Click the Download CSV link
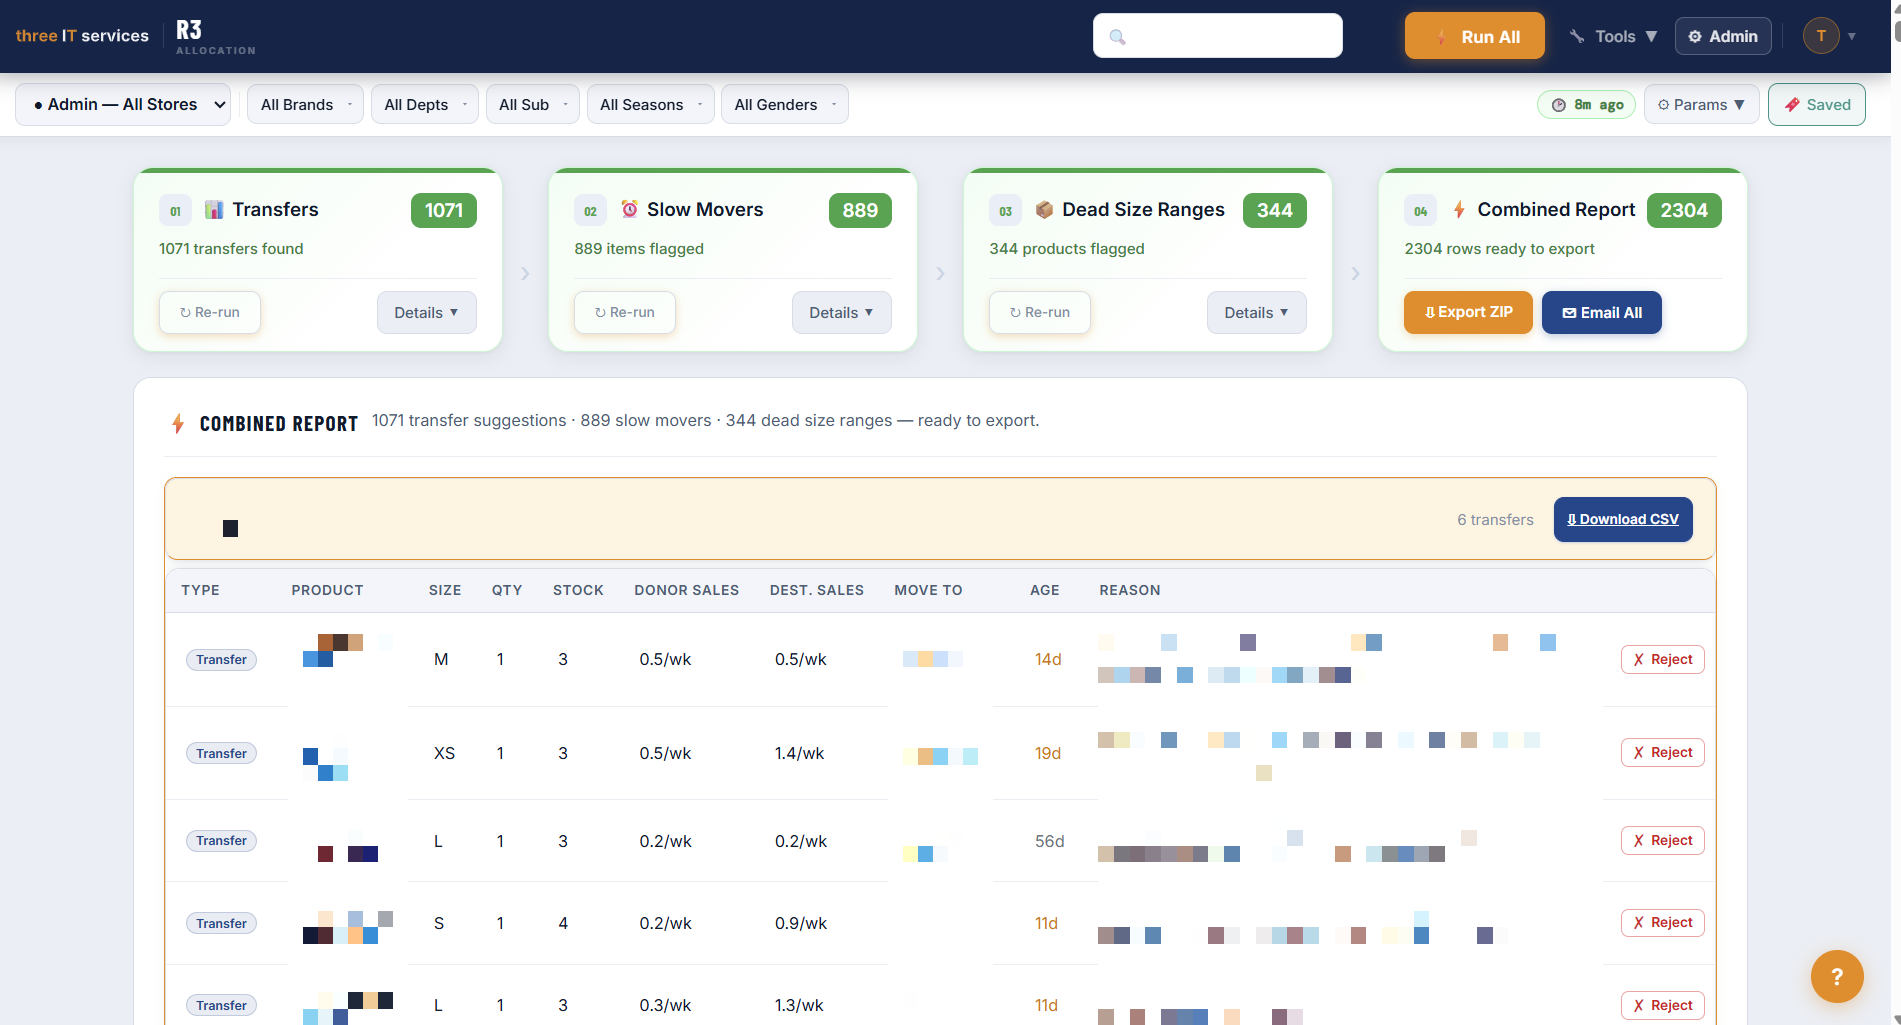The width and height of the screenshot is (1901, 1025). [x=1623, y=519]
